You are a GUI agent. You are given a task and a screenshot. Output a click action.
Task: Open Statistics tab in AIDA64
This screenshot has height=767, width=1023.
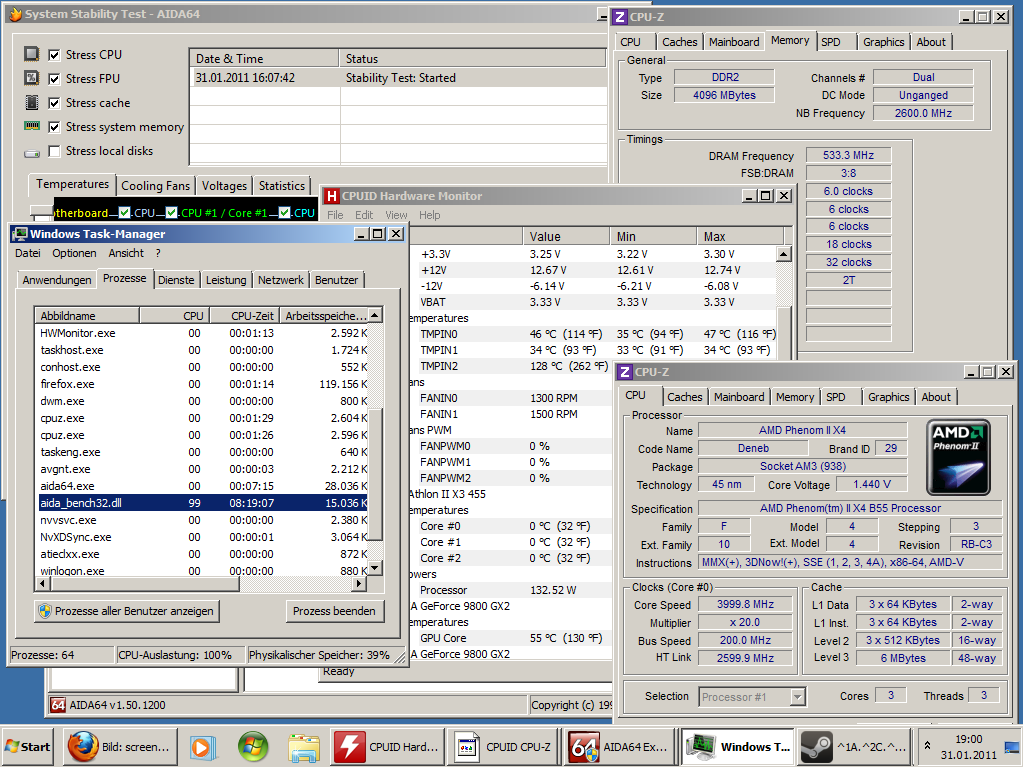(281, 186)
